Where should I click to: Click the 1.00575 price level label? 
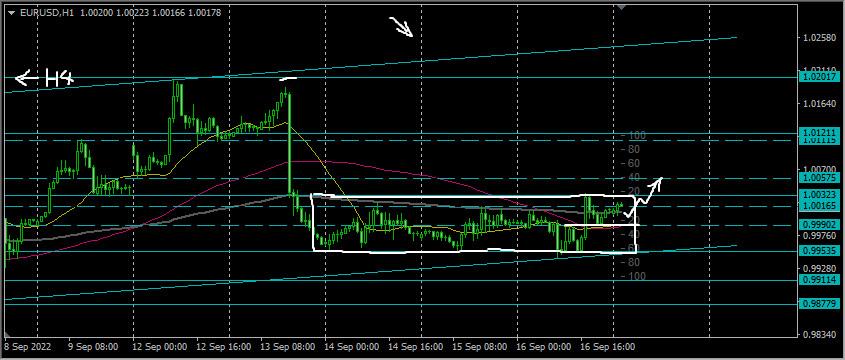818,177
